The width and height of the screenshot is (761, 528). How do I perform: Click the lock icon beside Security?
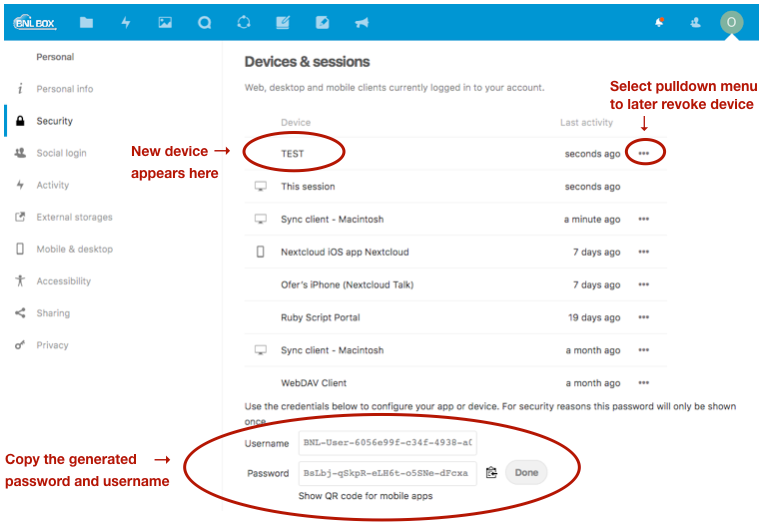[20, 121]
